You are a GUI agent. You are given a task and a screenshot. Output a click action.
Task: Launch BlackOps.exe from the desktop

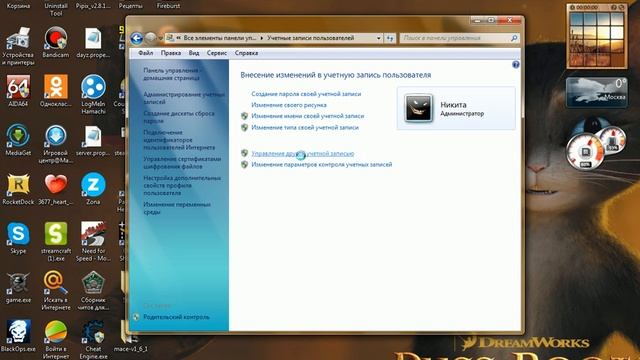click(18, 336)
